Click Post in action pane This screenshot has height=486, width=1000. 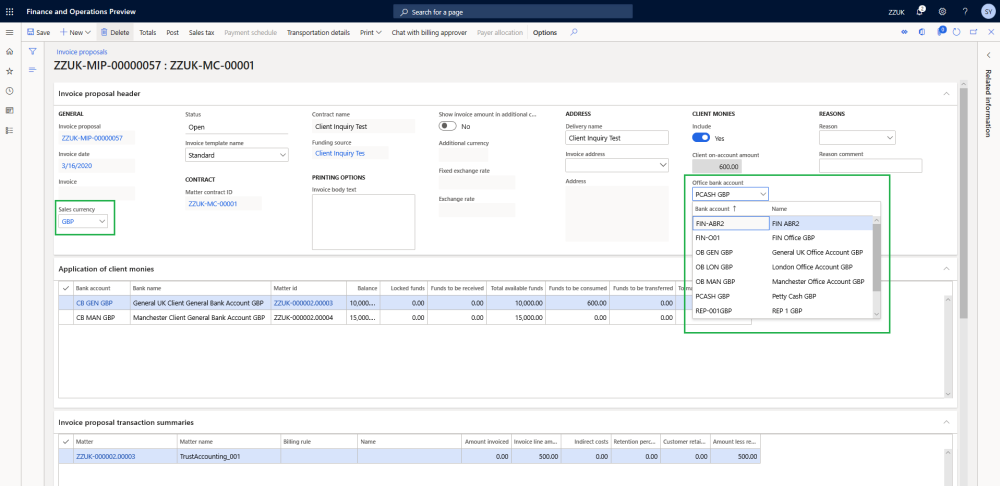[172, 32]
